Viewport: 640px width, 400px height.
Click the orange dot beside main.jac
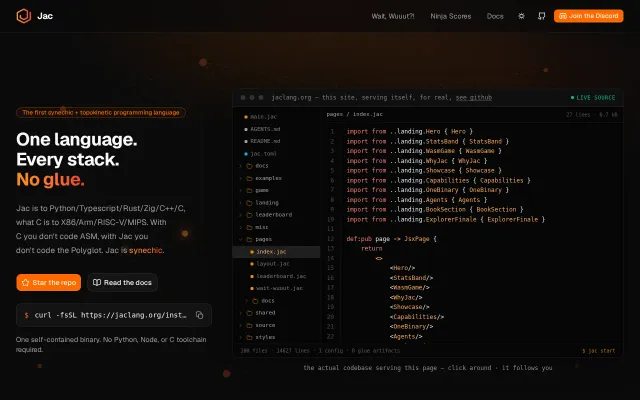coord(246,117)
